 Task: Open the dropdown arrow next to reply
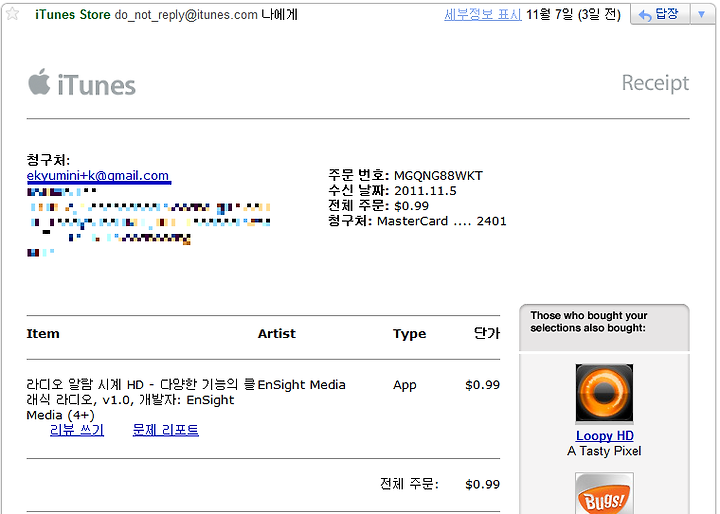702,15
